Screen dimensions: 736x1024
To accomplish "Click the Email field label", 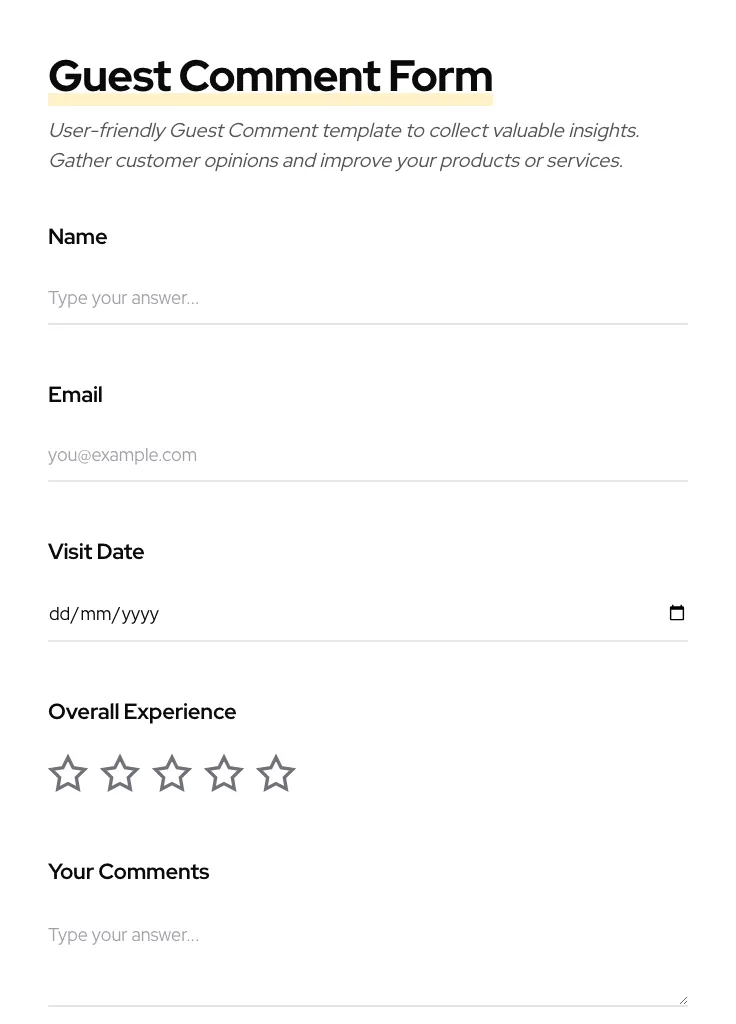I will (75, 395).
